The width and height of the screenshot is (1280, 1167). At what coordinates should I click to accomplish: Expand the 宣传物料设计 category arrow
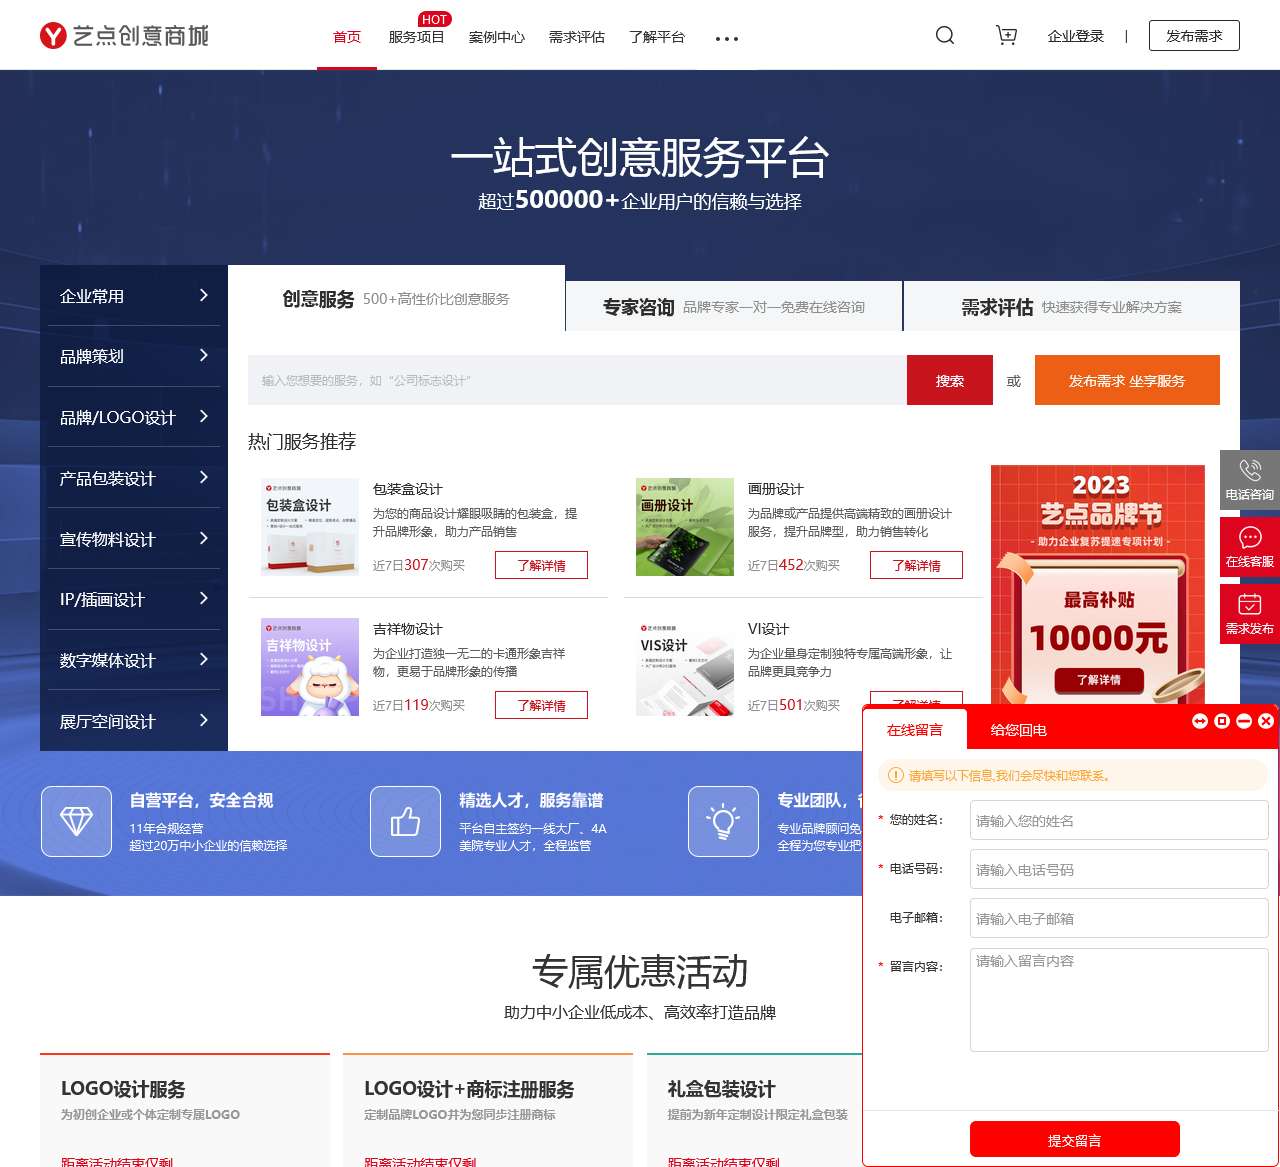click(x=204, y=538)
